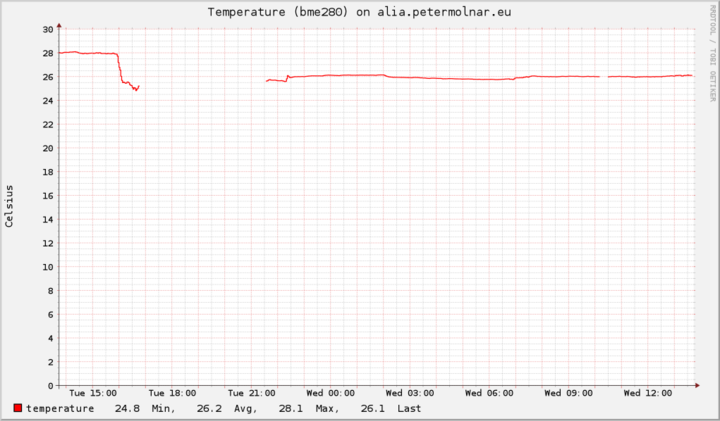Select the Tue 21:00 time axis label
The width and height of the screenshot is (720, 421).
[251, 394]
